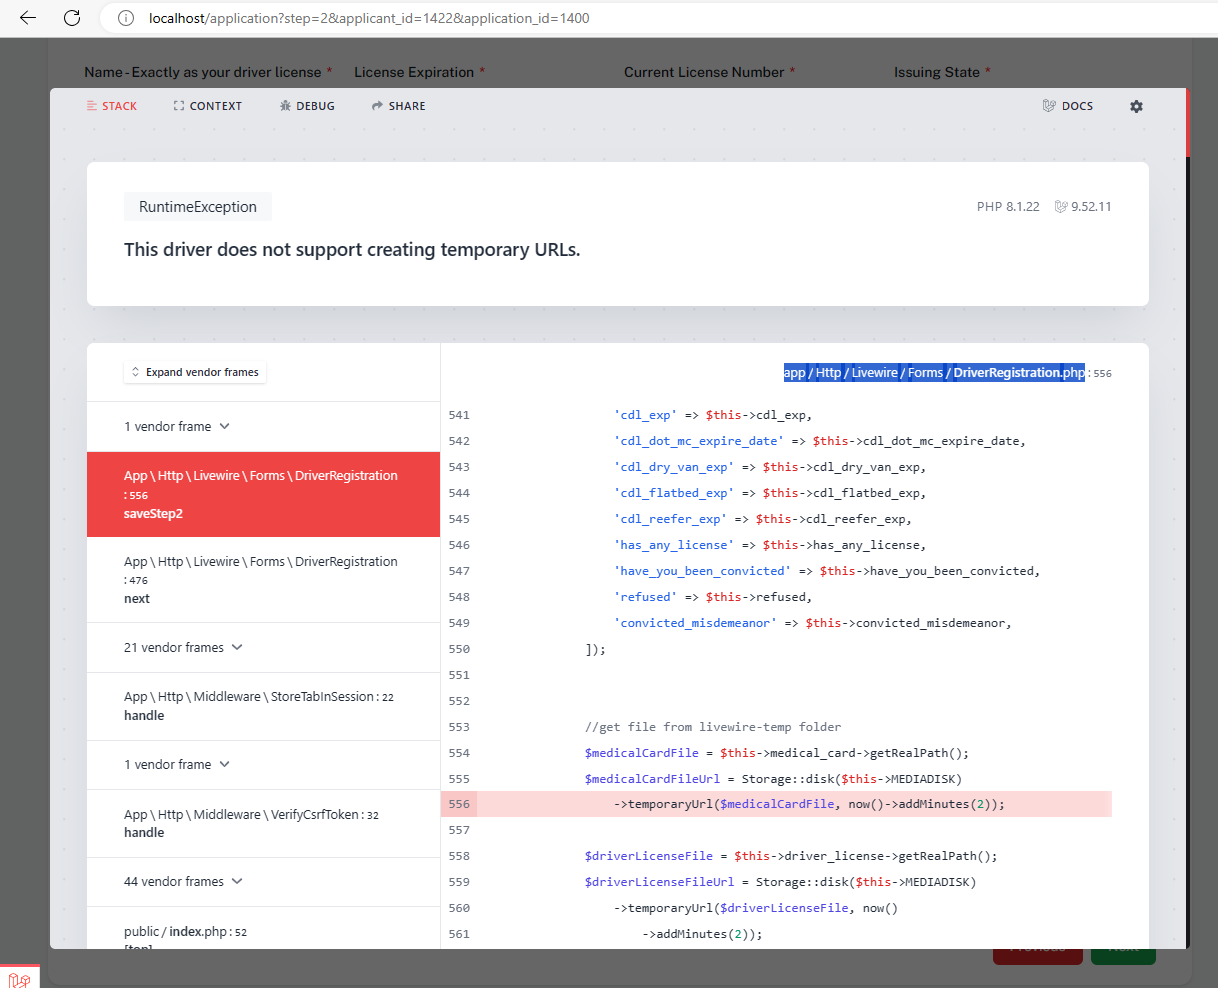This screenshot has height=988, width=1218.
Task: Expand the '21 vendor frames' group
Action: 183,647
